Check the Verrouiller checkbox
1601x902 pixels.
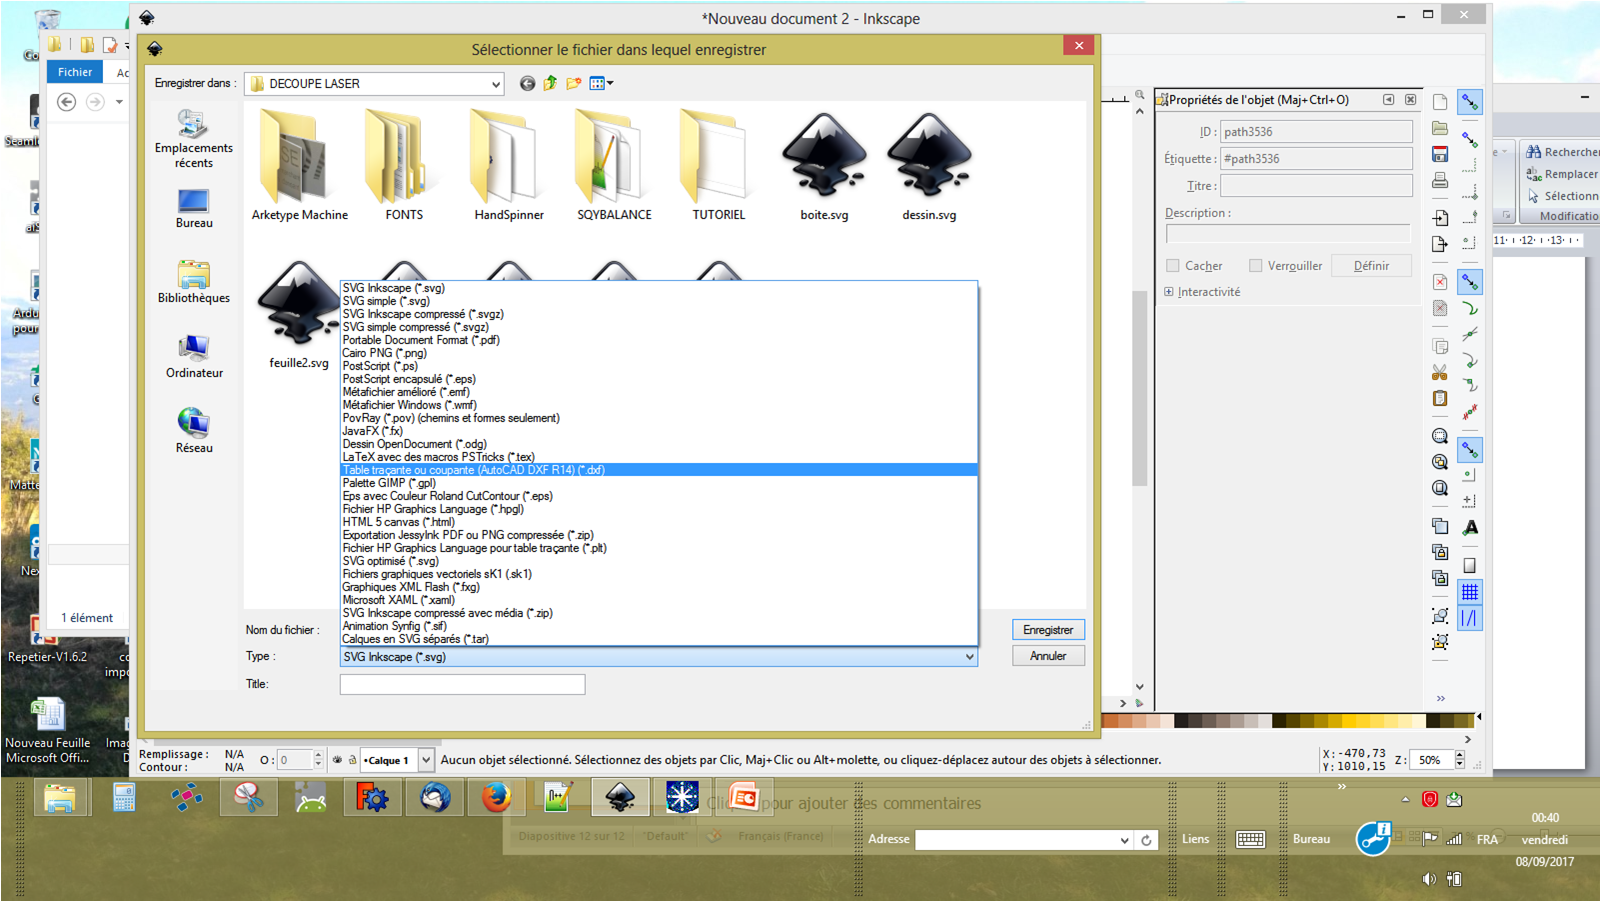pyautogui.click(x=1256, y=266)
